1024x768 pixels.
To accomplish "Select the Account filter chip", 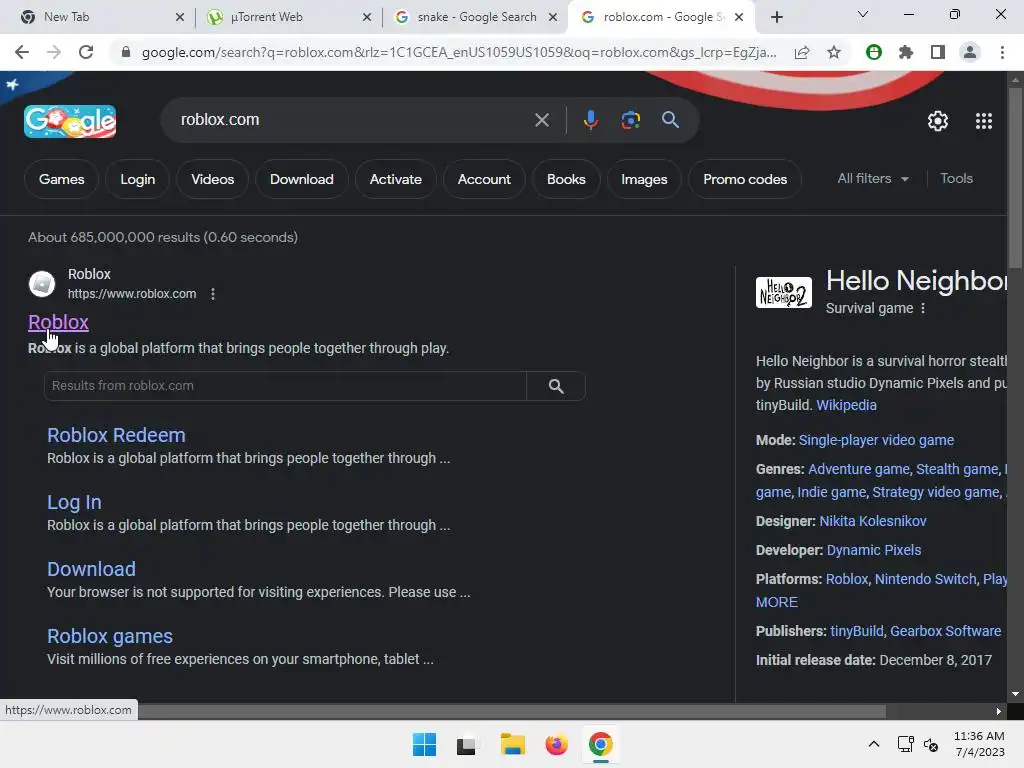I will tap(484, 180).
